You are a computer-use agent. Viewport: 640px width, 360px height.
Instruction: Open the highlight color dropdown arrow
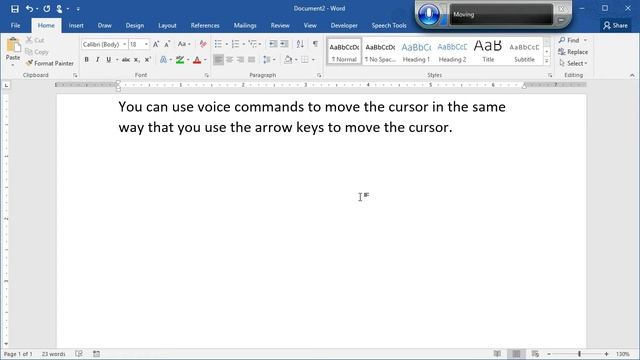188,60
